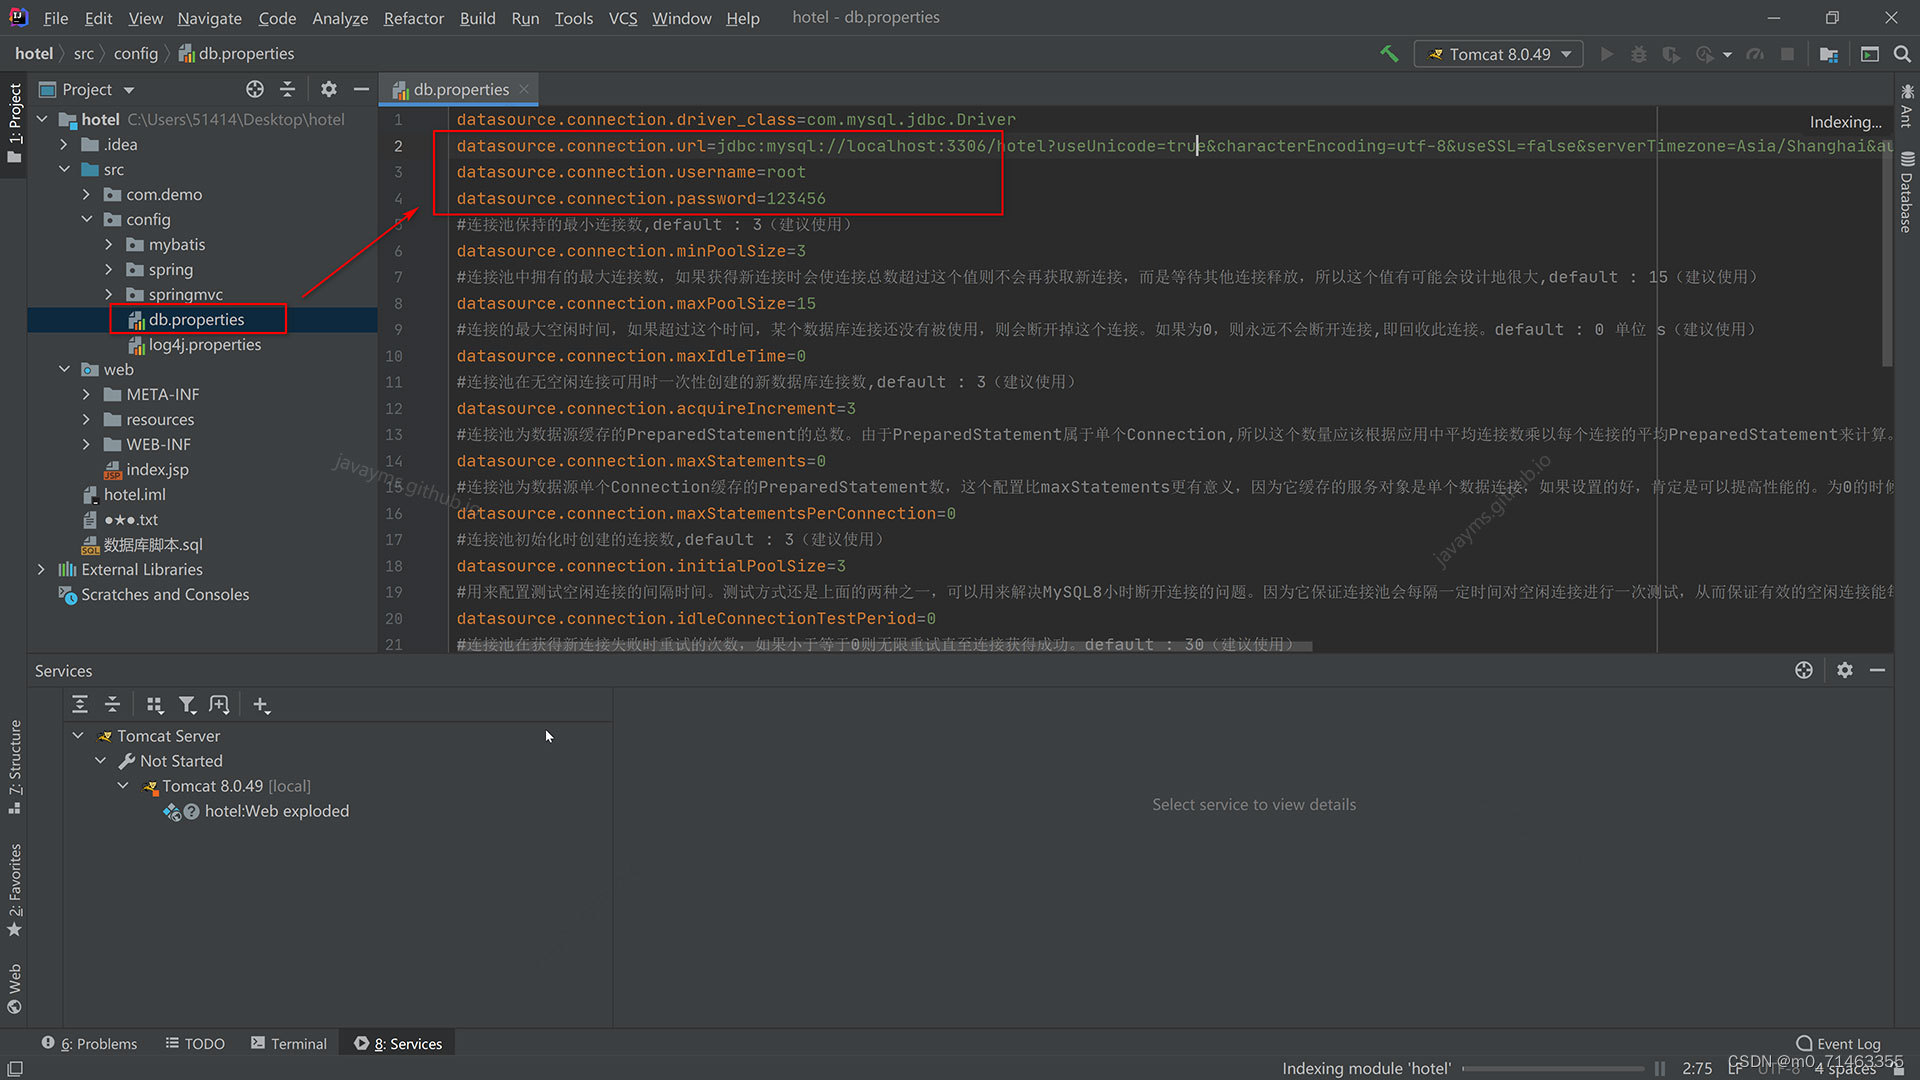Viewport: 1920px width, 1080px height.
Task: Click the Filter icon in Services toolbar
Action: [x=187, y=705]
